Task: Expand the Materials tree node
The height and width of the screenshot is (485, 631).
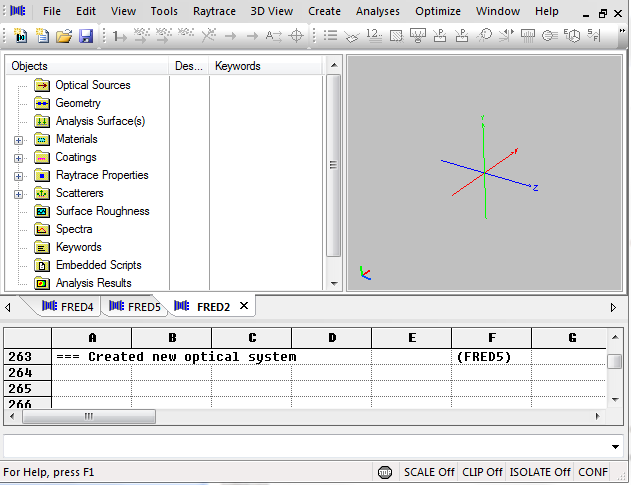Action: coord(18,140)
